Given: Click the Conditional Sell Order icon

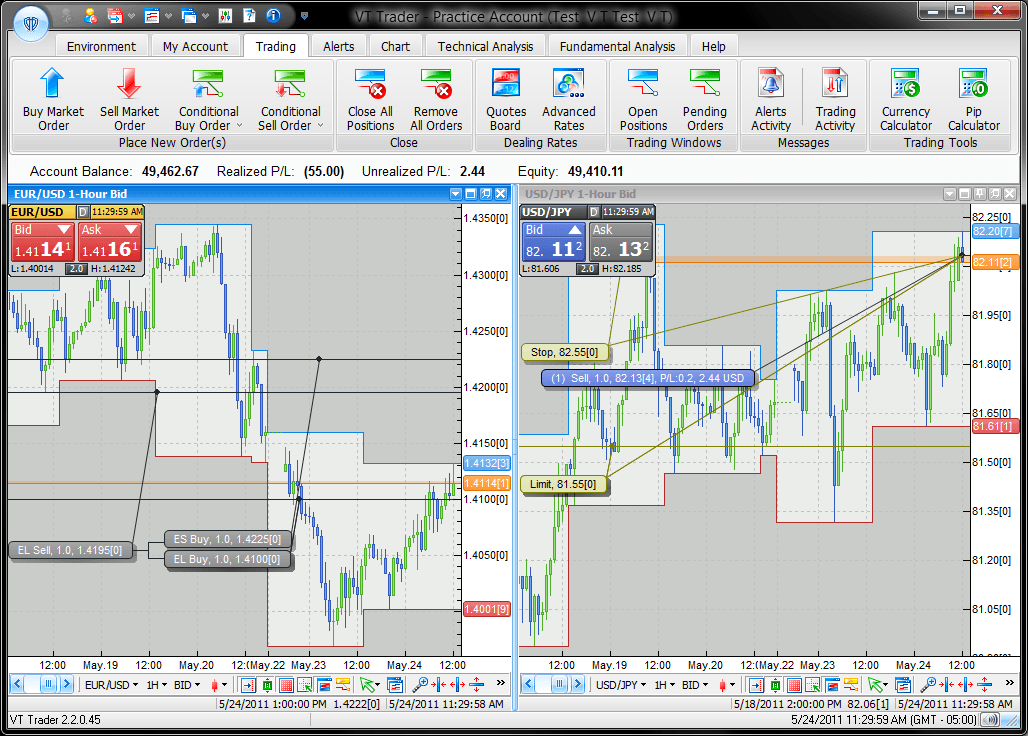Looking at the screenshot, I should pos(290,85).
